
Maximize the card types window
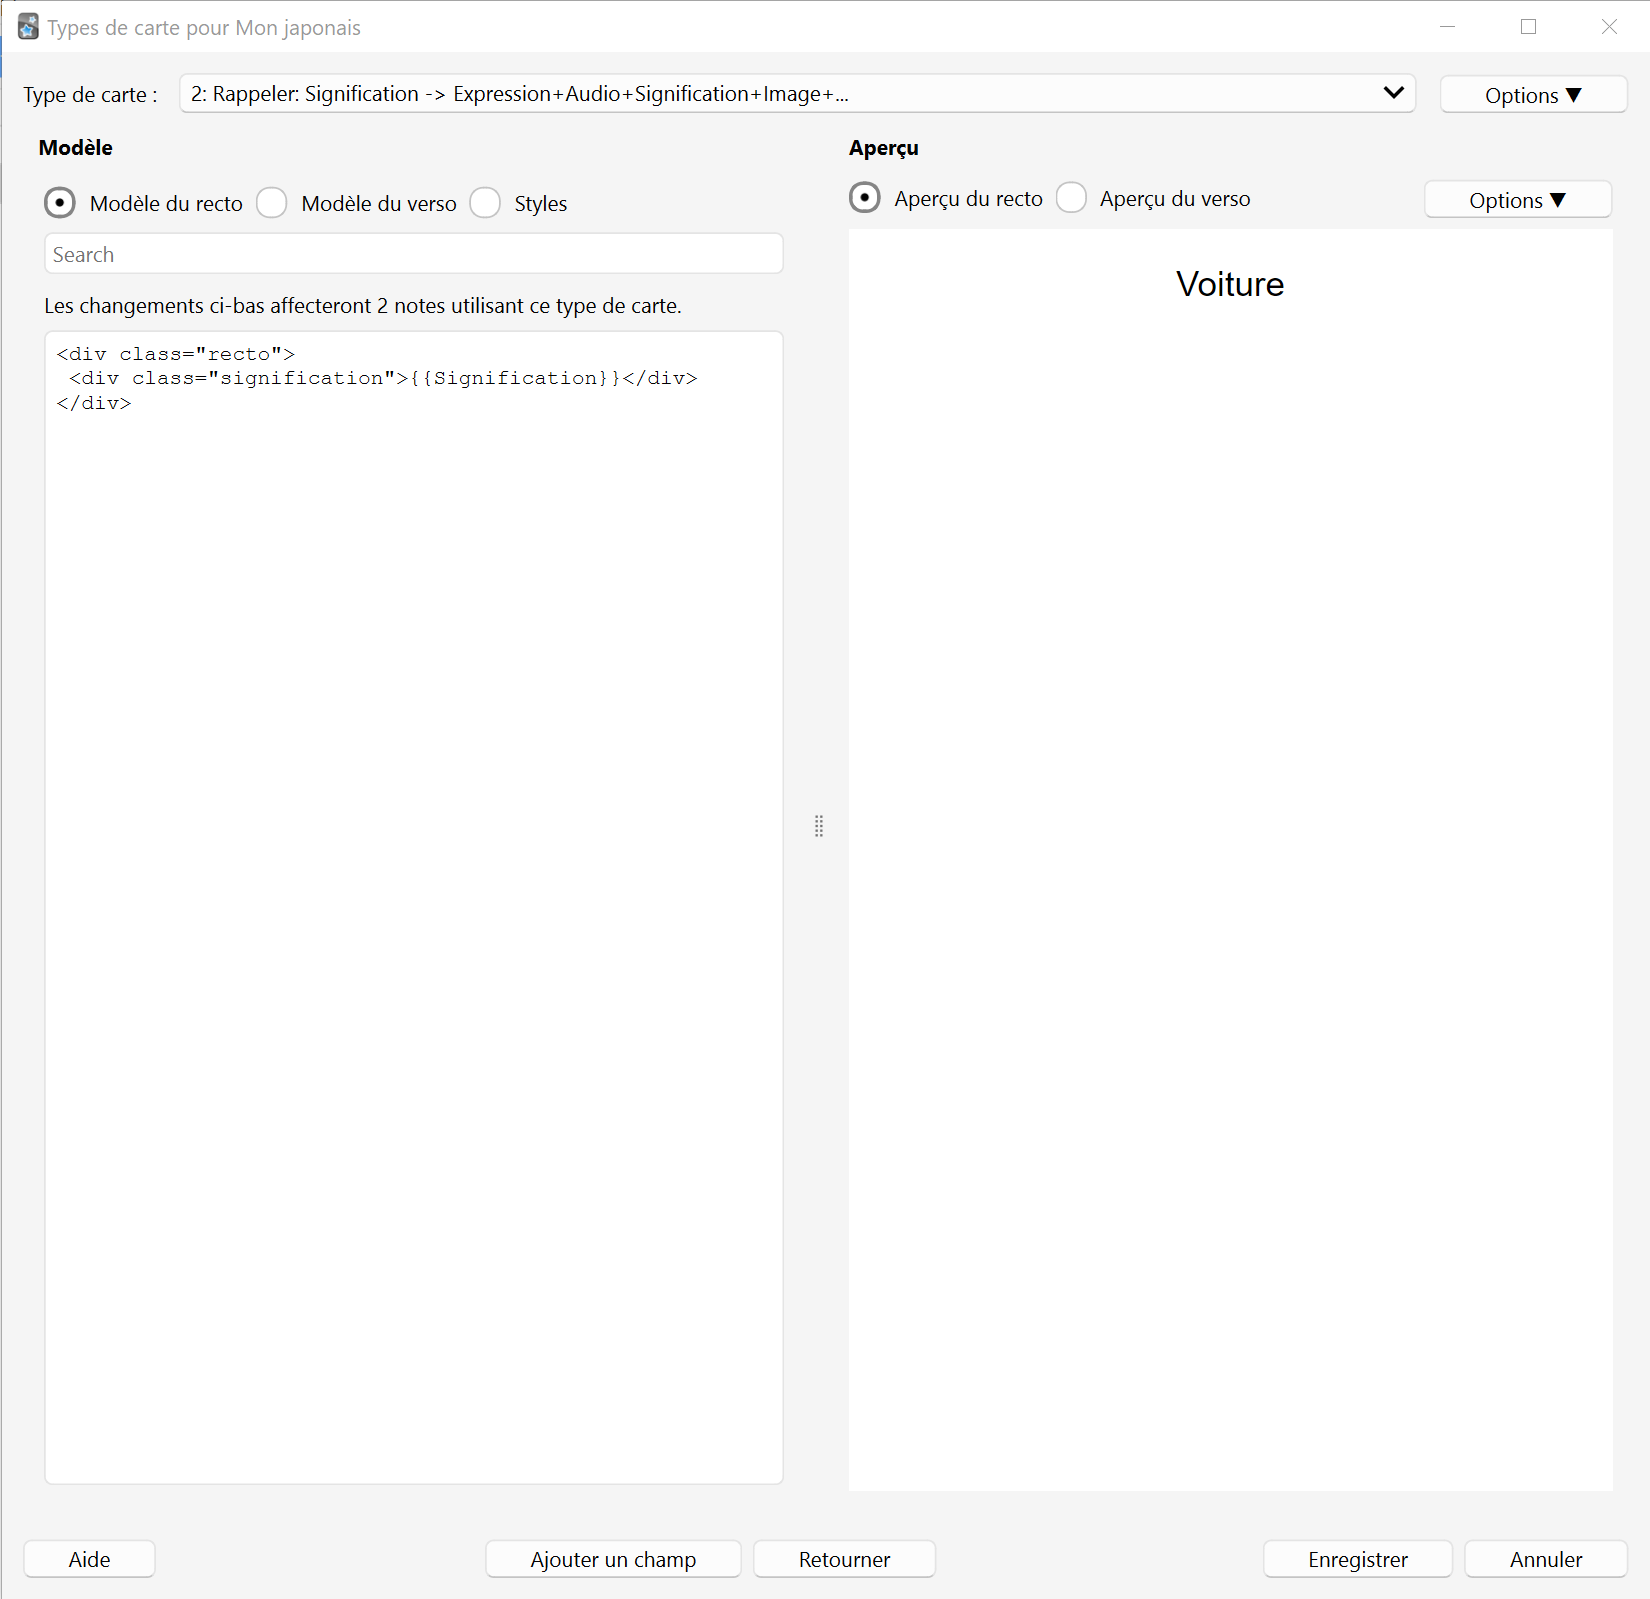1528,27
